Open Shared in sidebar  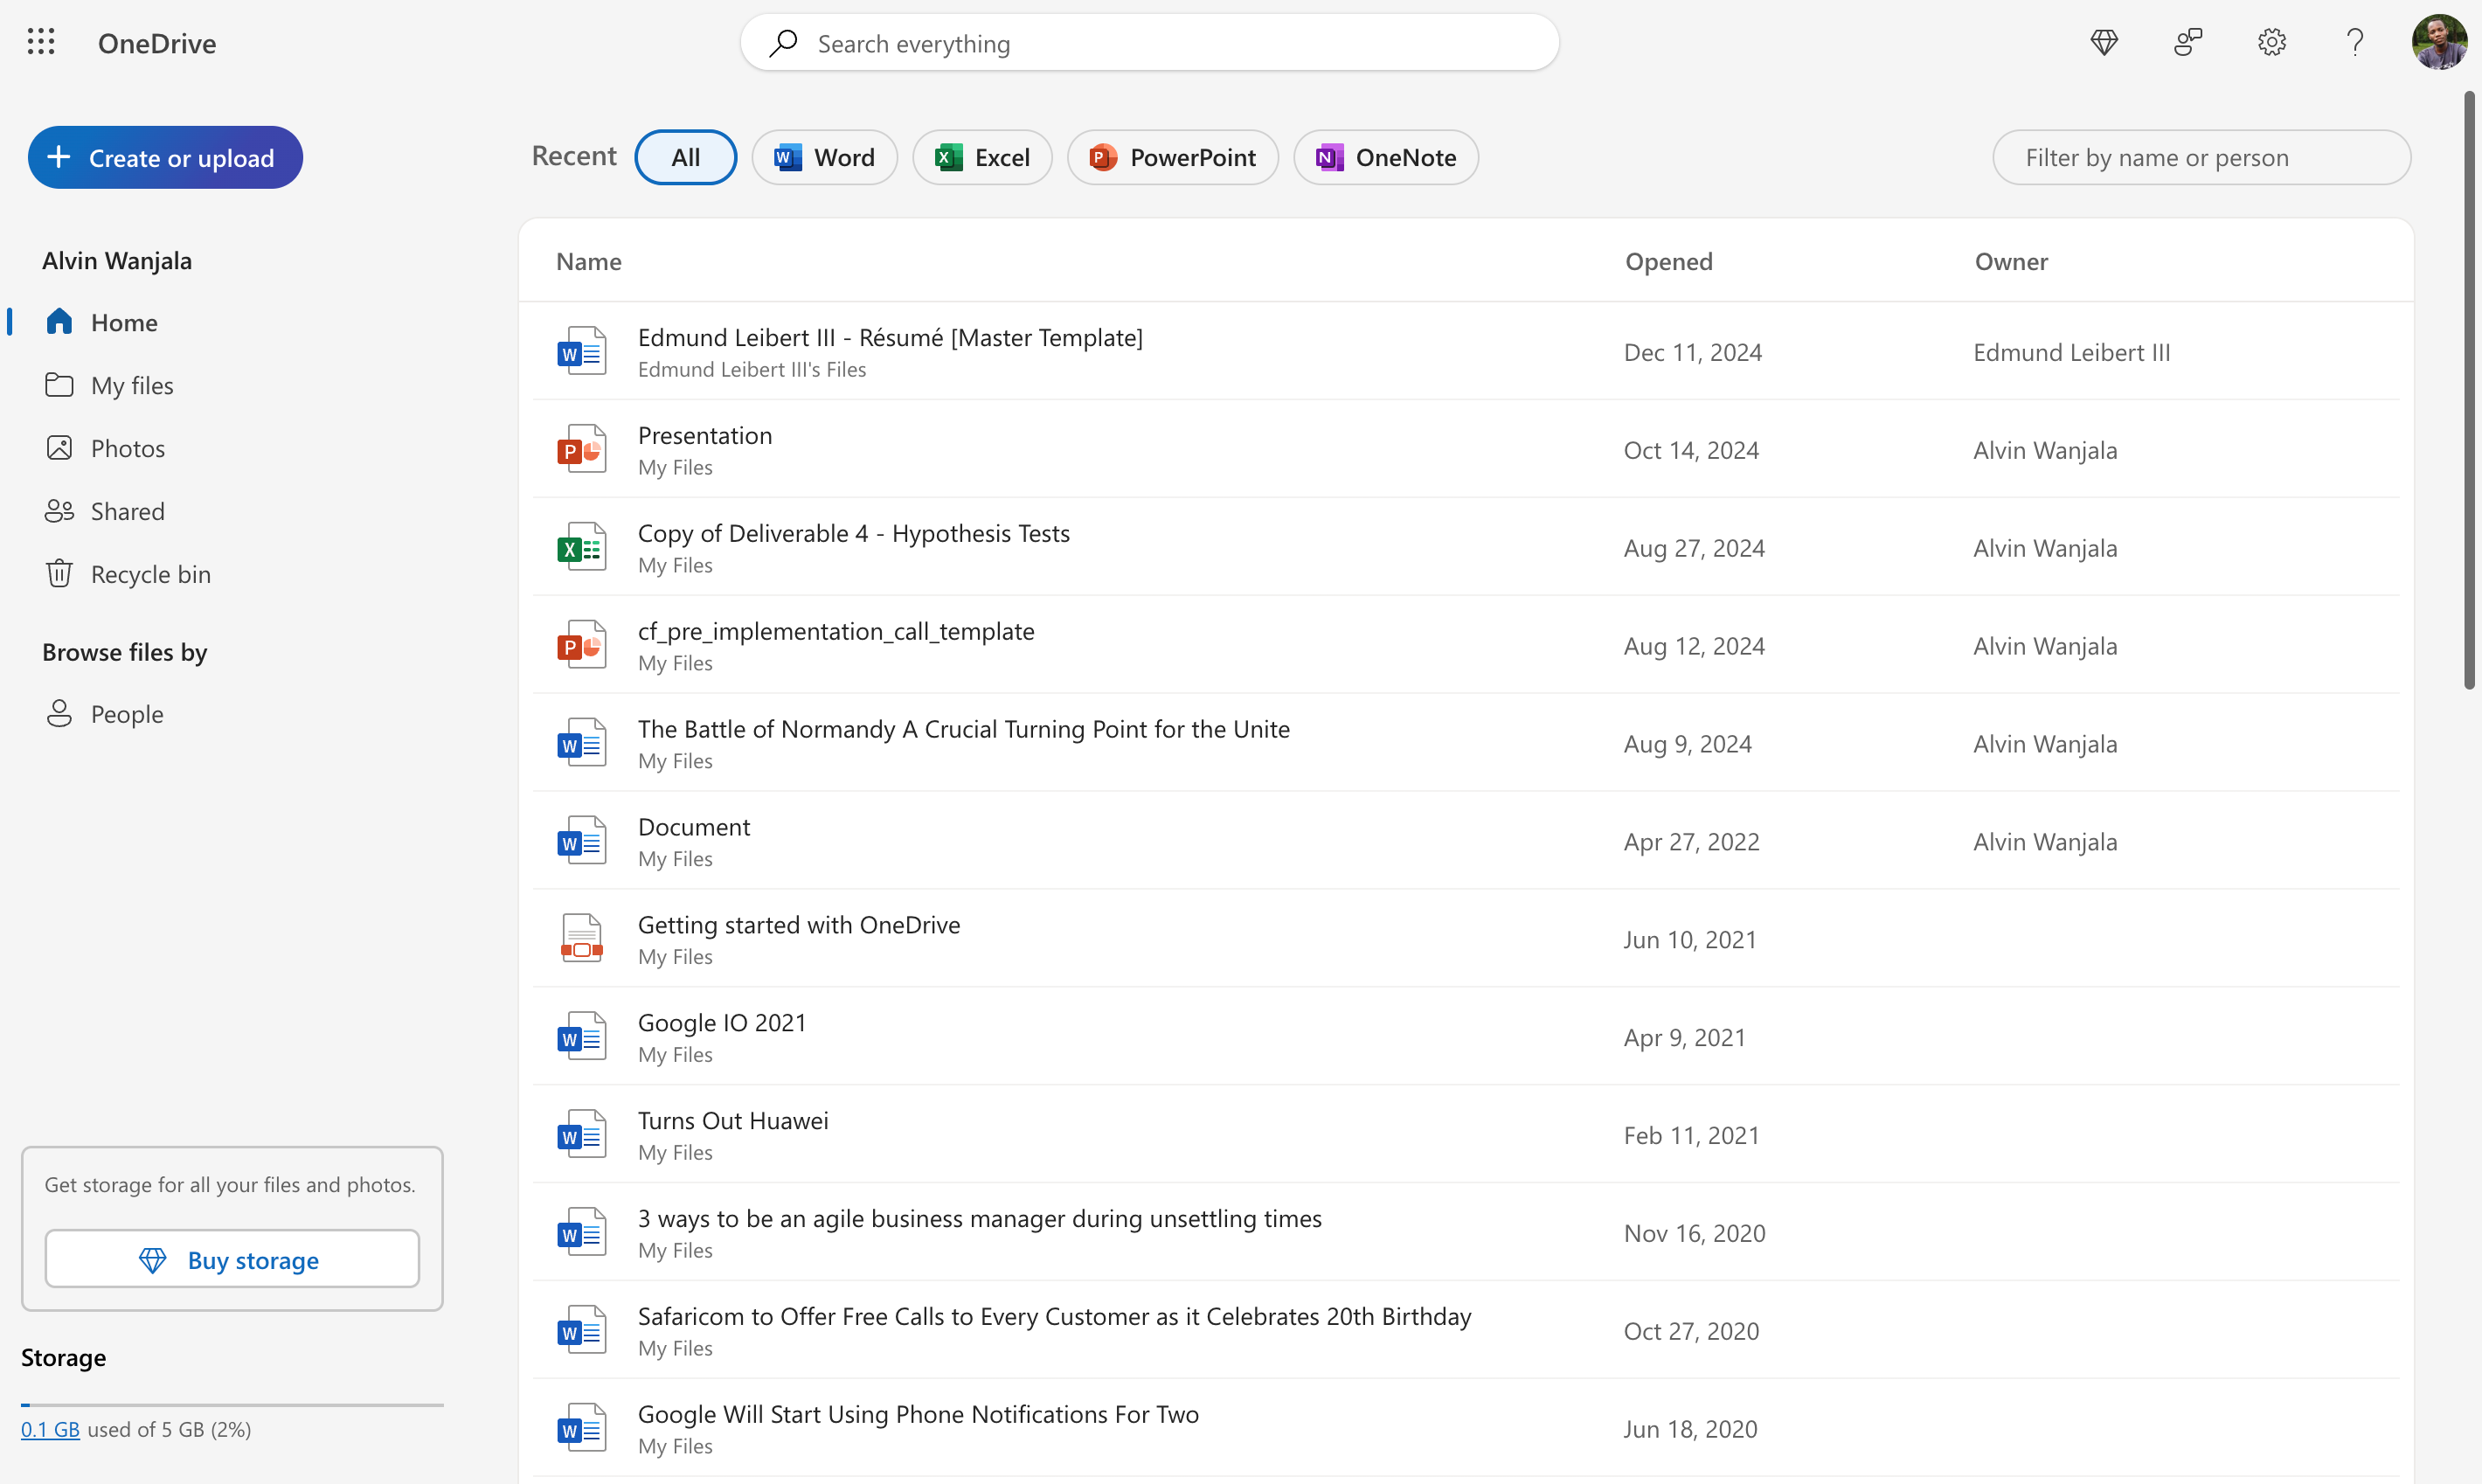[127, 511]
